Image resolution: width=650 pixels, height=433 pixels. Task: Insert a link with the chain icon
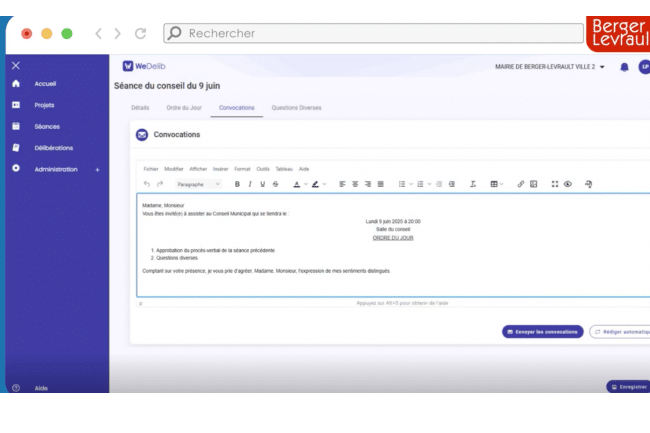tap(520, 184)
